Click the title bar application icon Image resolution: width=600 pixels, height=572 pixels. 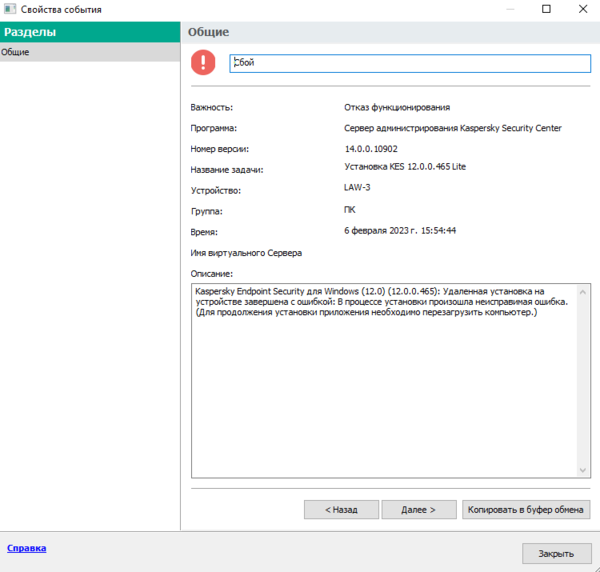(x=10, y=9)
